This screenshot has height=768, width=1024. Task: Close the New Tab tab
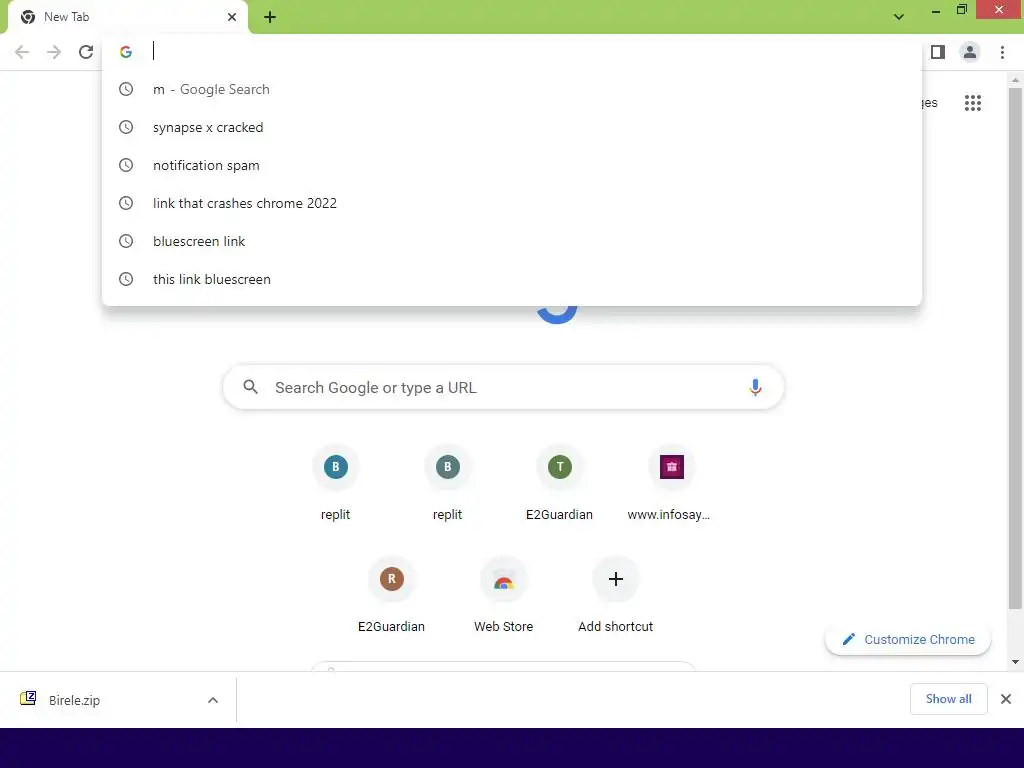232,17
